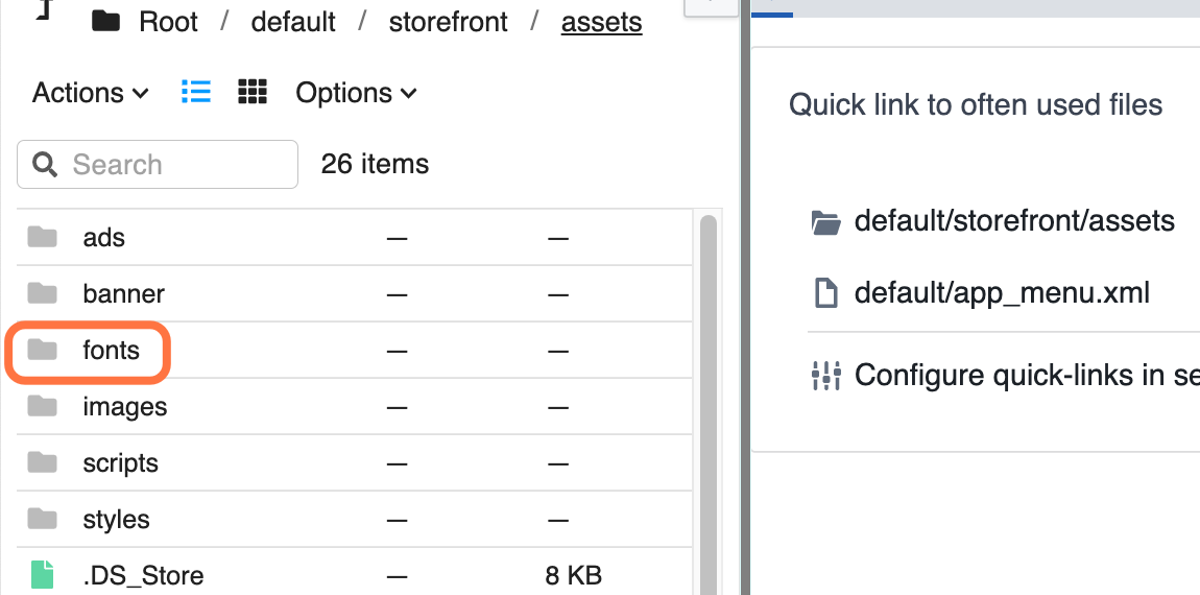The height and width of the screenshot is (595, 1200).
Task: Open the fonts folder
Action: pos(111,351)
